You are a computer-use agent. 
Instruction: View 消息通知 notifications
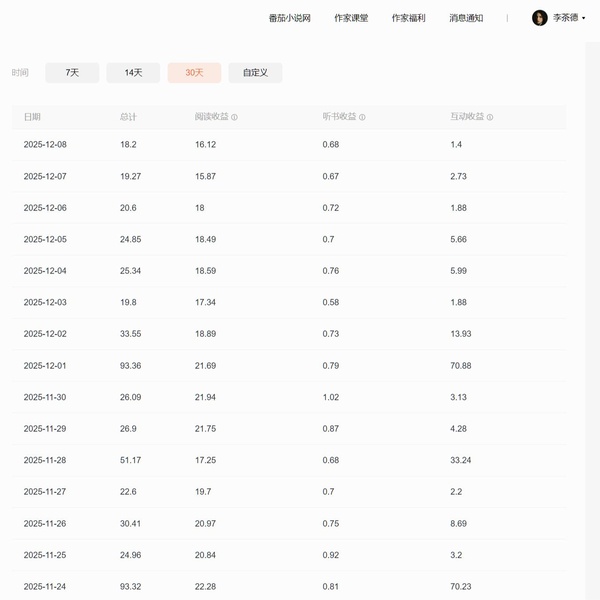[466, 18]
